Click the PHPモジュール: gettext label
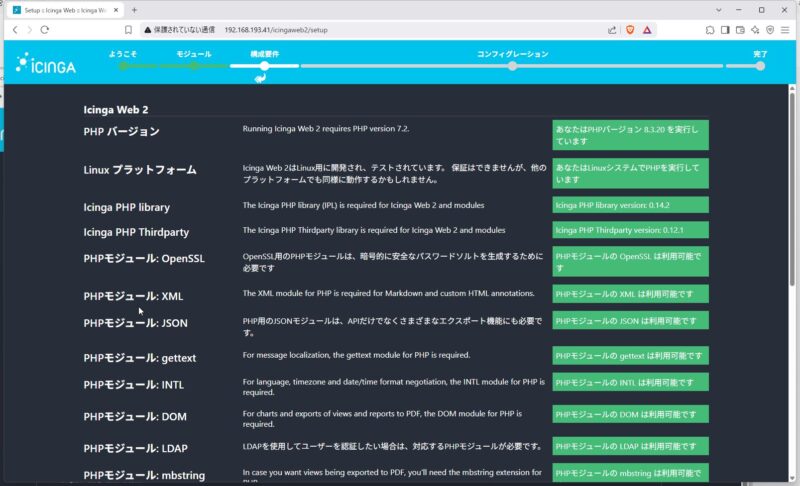Screen dimensions: 800x486 (140, 358)
